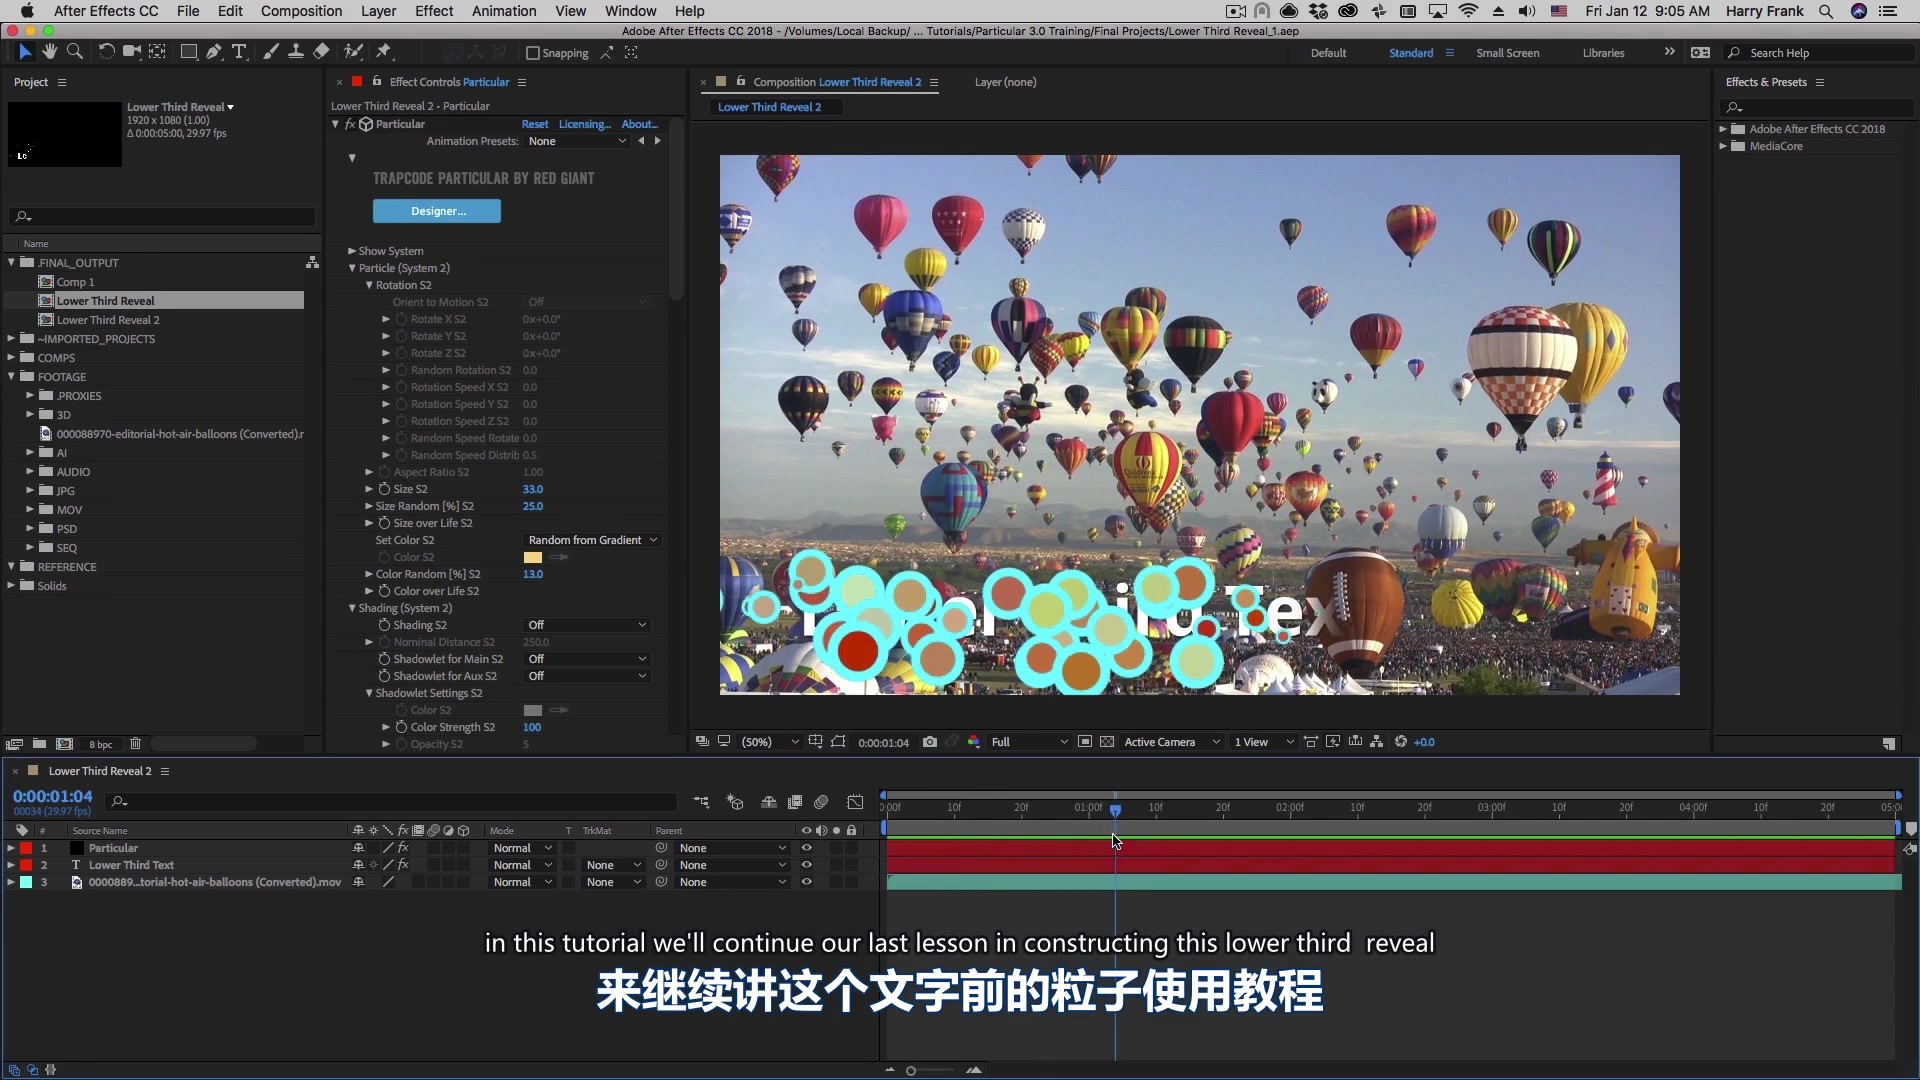Expand the Show System group
This screenshot has height=1080, width=1920.
[x=352, y=251]
